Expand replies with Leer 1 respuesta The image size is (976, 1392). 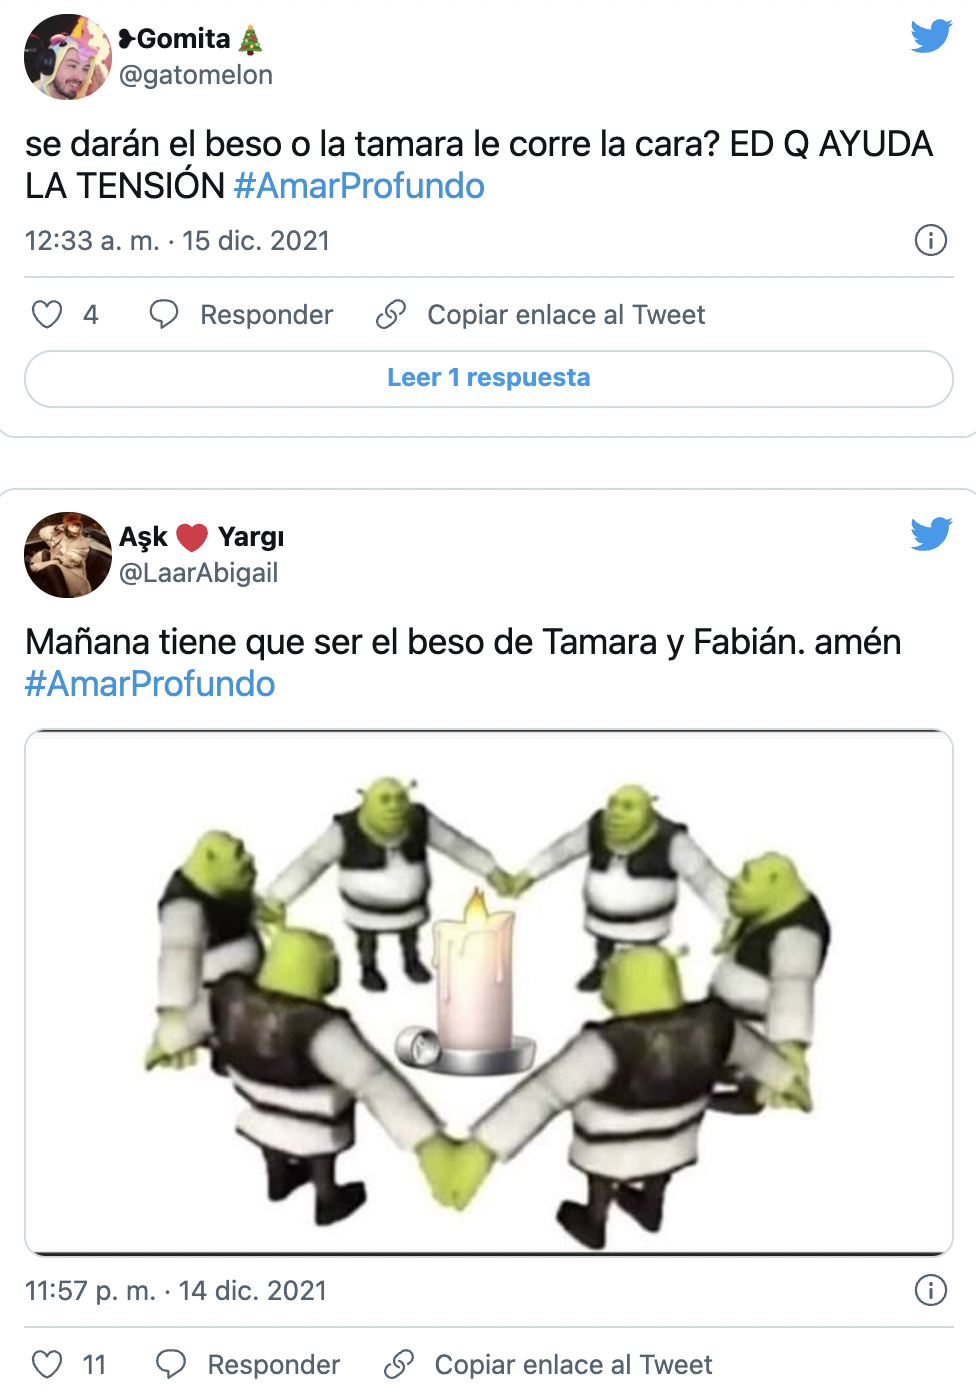[x=489, y=378]
